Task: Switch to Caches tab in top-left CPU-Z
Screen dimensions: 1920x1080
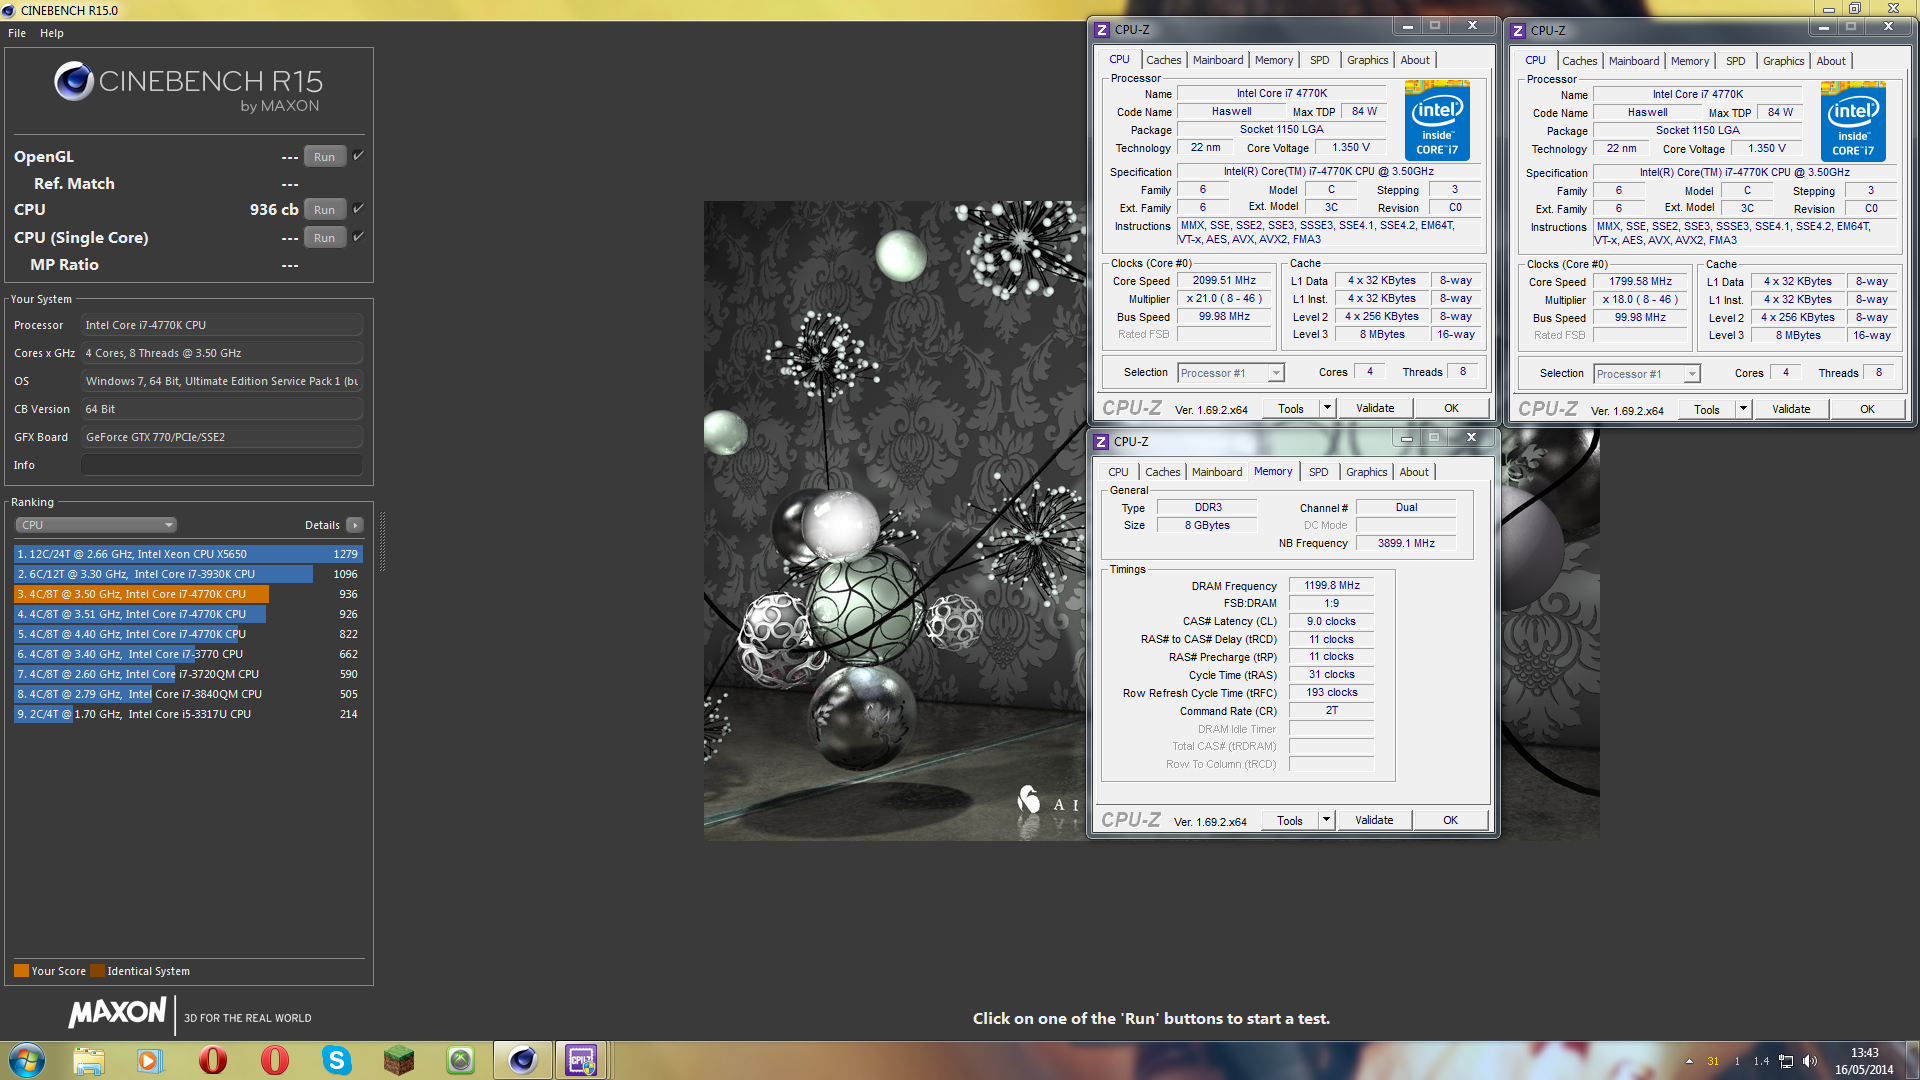Action: point(1163,60)
